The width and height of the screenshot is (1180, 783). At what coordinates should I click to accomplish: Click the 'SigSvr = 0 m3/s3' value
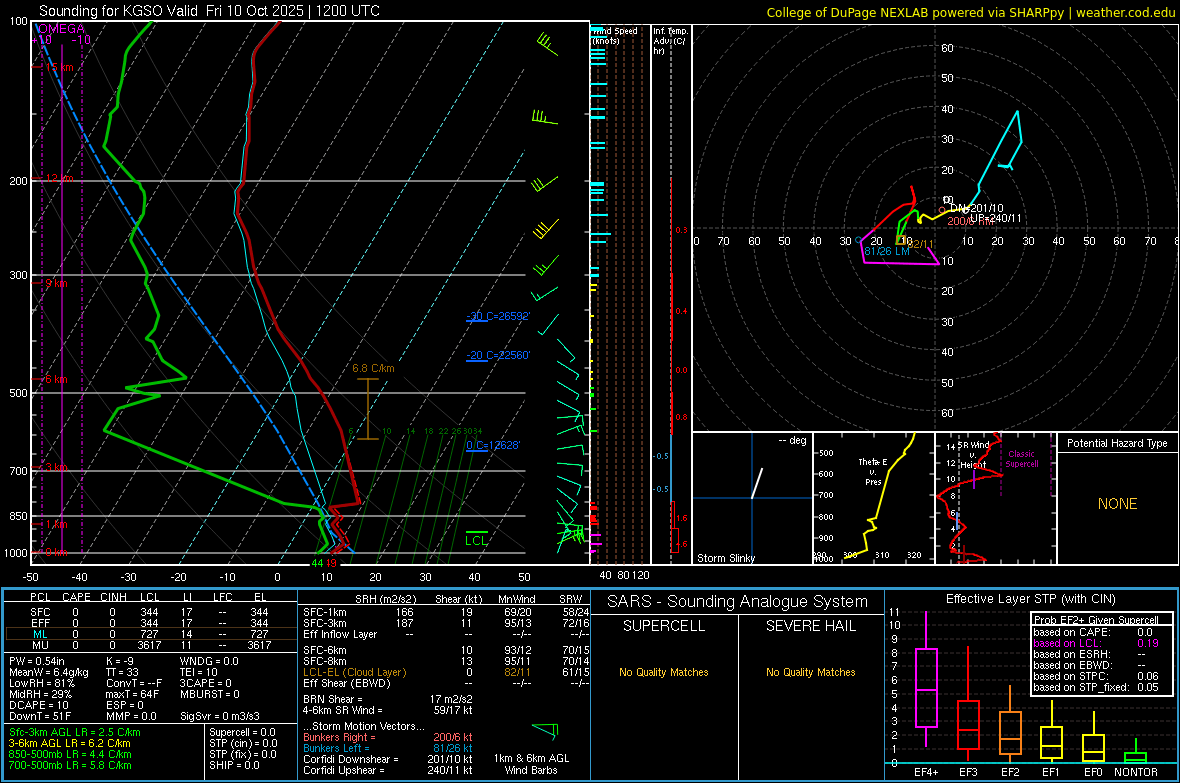point(220,716)
